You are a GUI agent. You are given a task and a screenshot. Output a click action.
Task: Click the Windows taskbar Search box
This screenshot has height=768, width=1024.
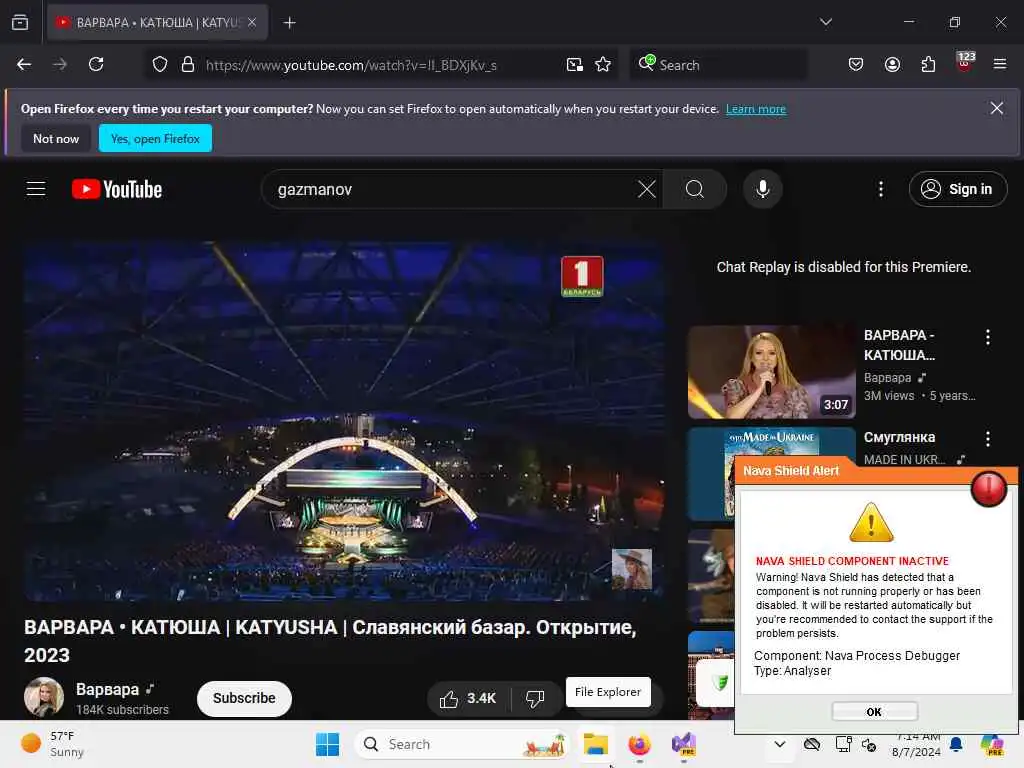(461, 744)
